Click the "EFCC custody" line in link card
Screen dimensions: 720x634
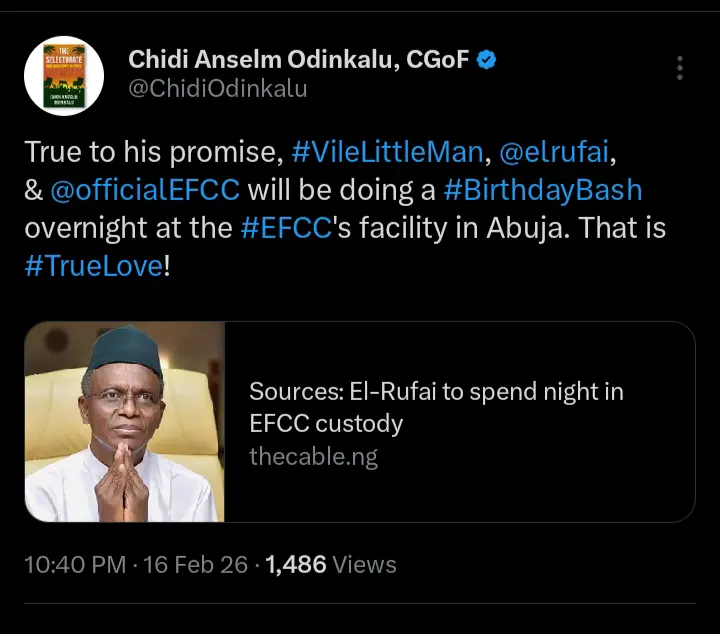(326, 423)
